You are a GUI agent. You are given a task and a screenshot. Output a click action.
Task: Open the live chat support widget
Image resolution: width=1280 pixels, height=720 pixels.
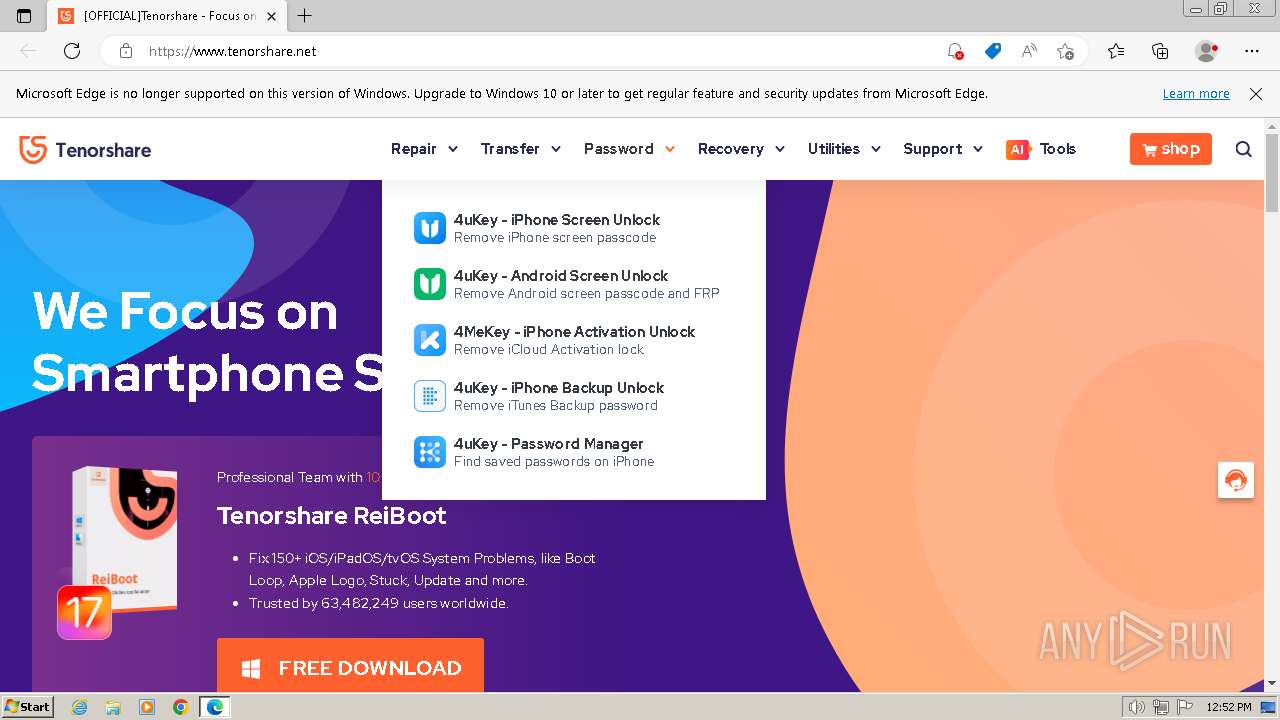click(1236, 480)
